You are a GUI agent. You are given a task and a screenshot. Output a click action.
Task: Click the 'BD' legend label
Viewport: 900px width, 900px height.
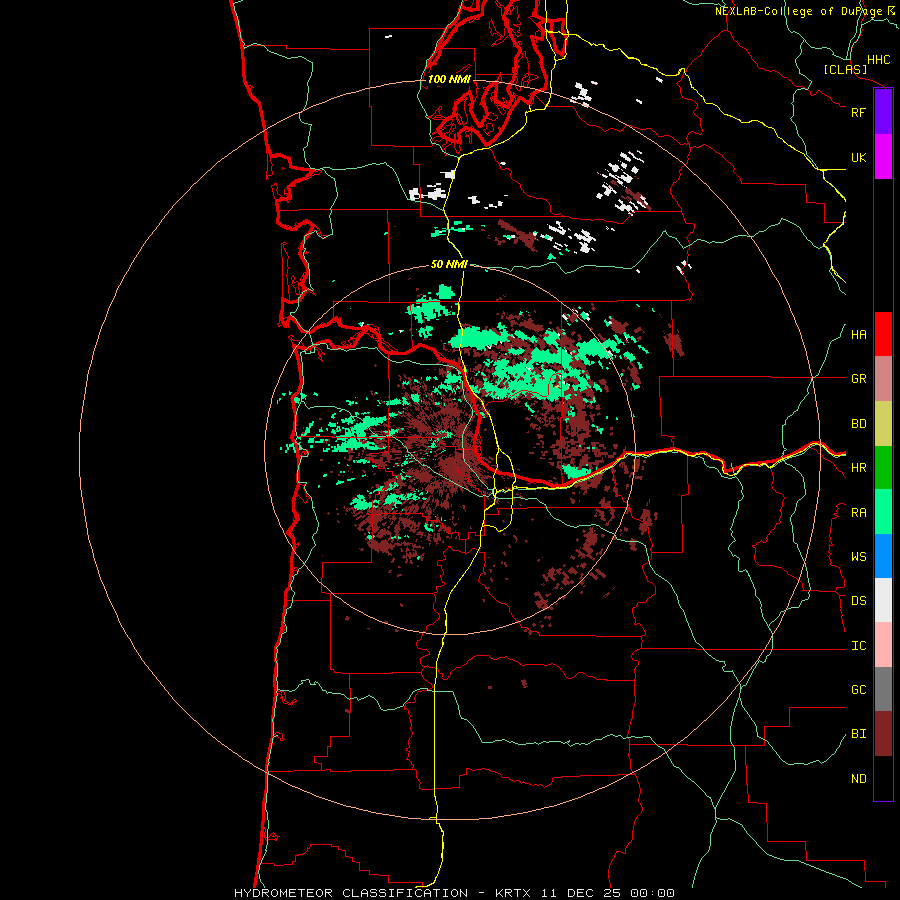pyautogui.click(x=858, y=424)
